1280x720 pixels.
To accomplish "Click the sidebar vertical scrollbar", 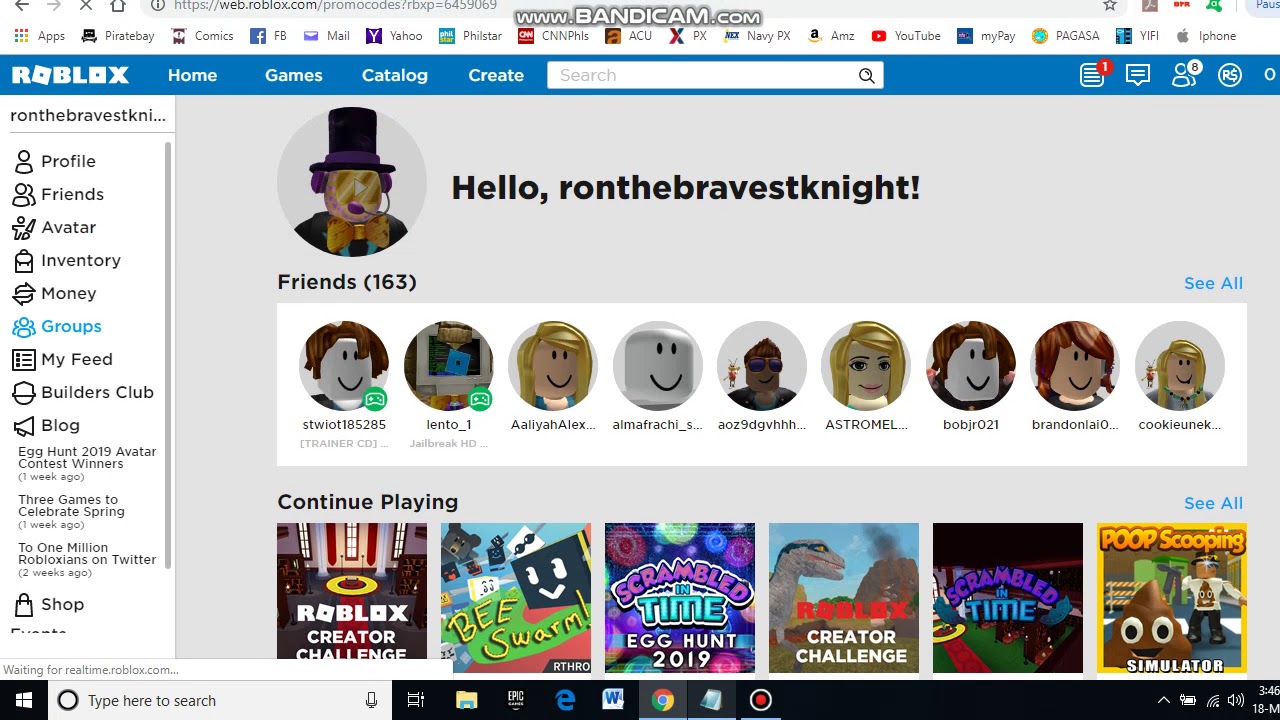I will pyautogui.click(x=168, y=355).
